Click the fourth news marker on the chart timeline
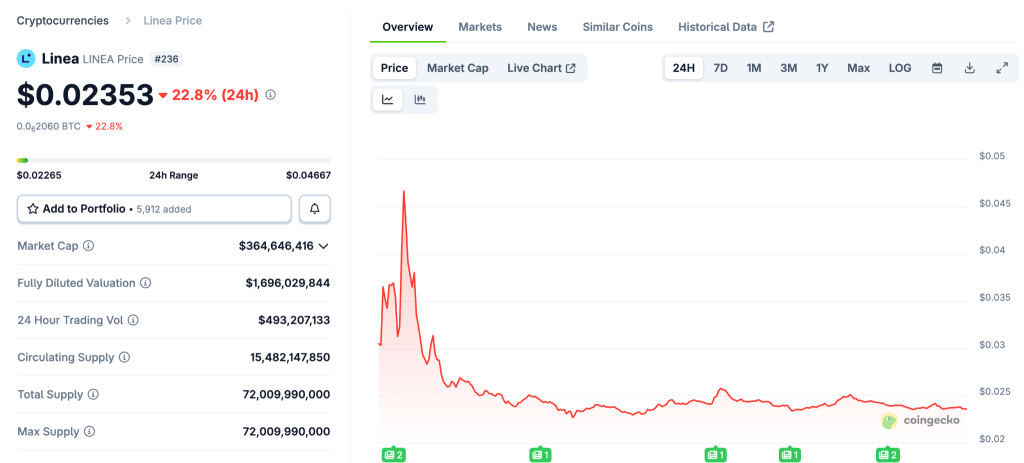Screen dimensions: 1024x463 coord(790,454)
